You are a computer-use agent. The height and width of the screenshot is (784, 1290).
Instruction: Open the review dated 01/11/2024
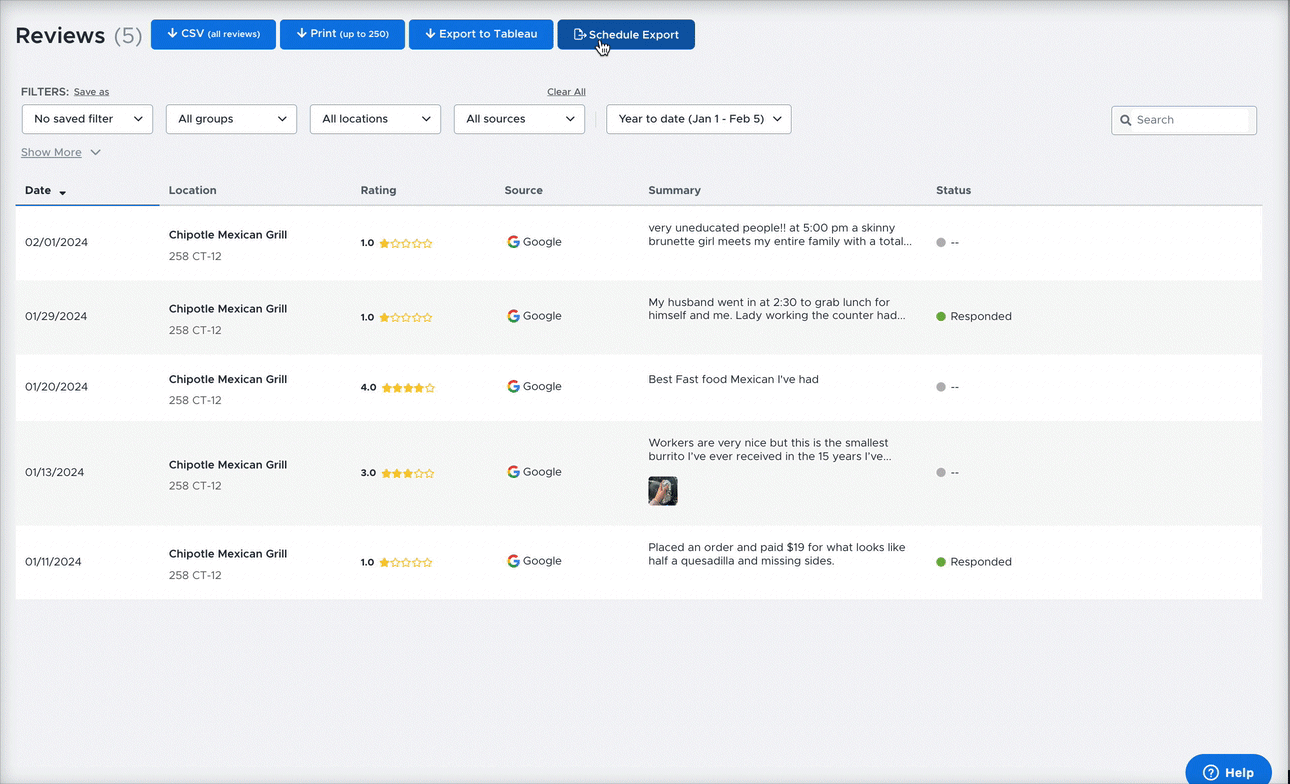pos(639,562)
